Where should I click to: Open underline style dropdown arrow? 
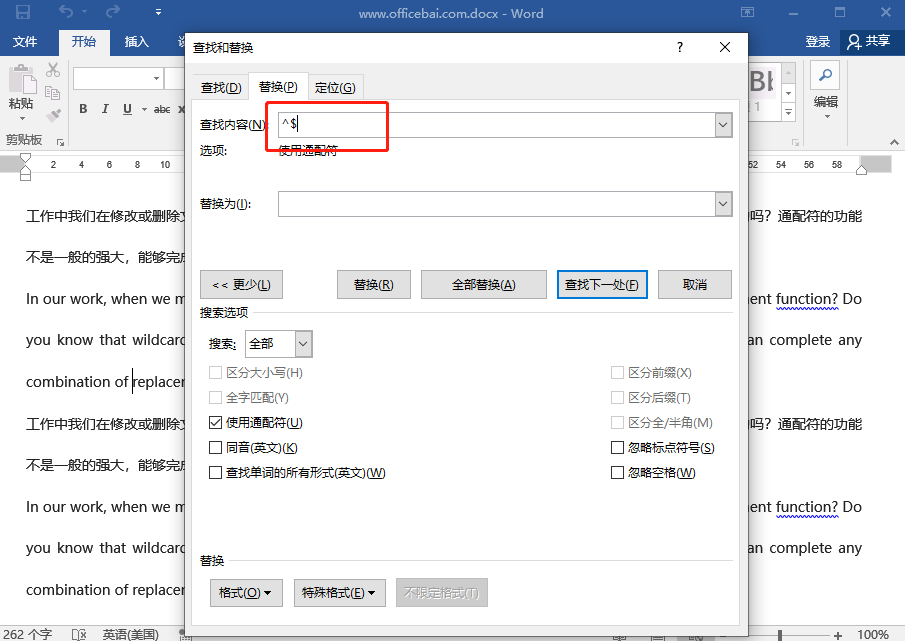tap(144, 109)
